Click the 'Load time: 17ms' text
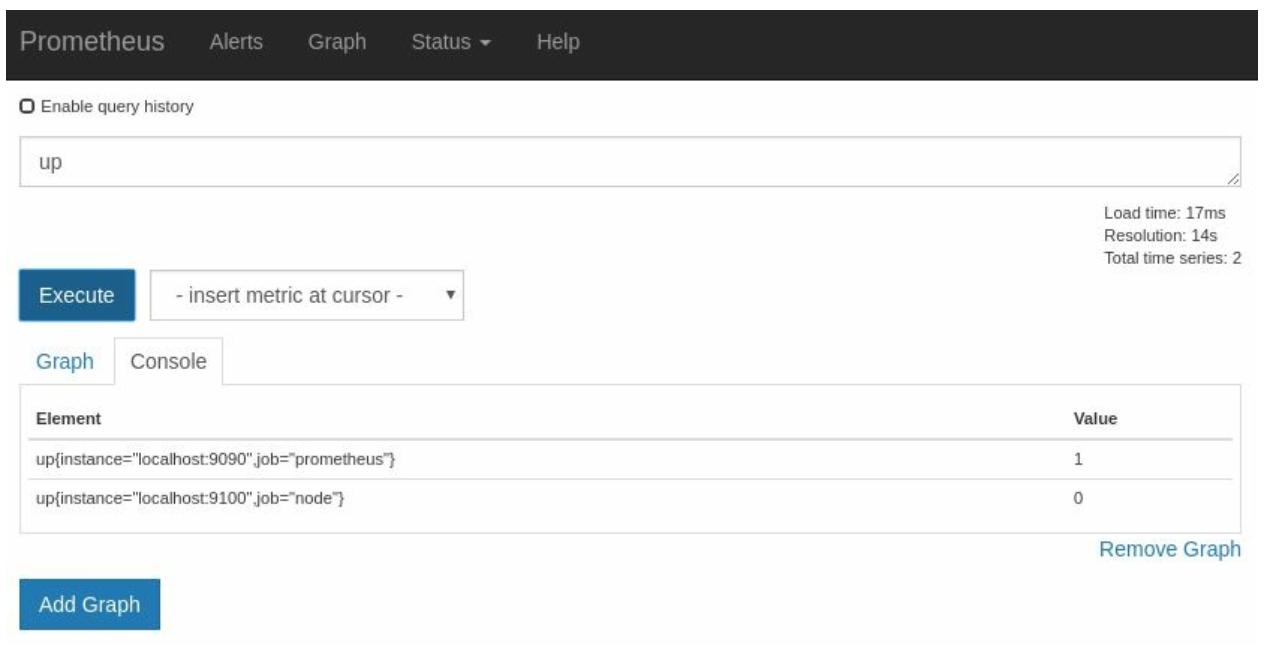Screen dimensions: 1271x646 click(x=1164, y=213)
